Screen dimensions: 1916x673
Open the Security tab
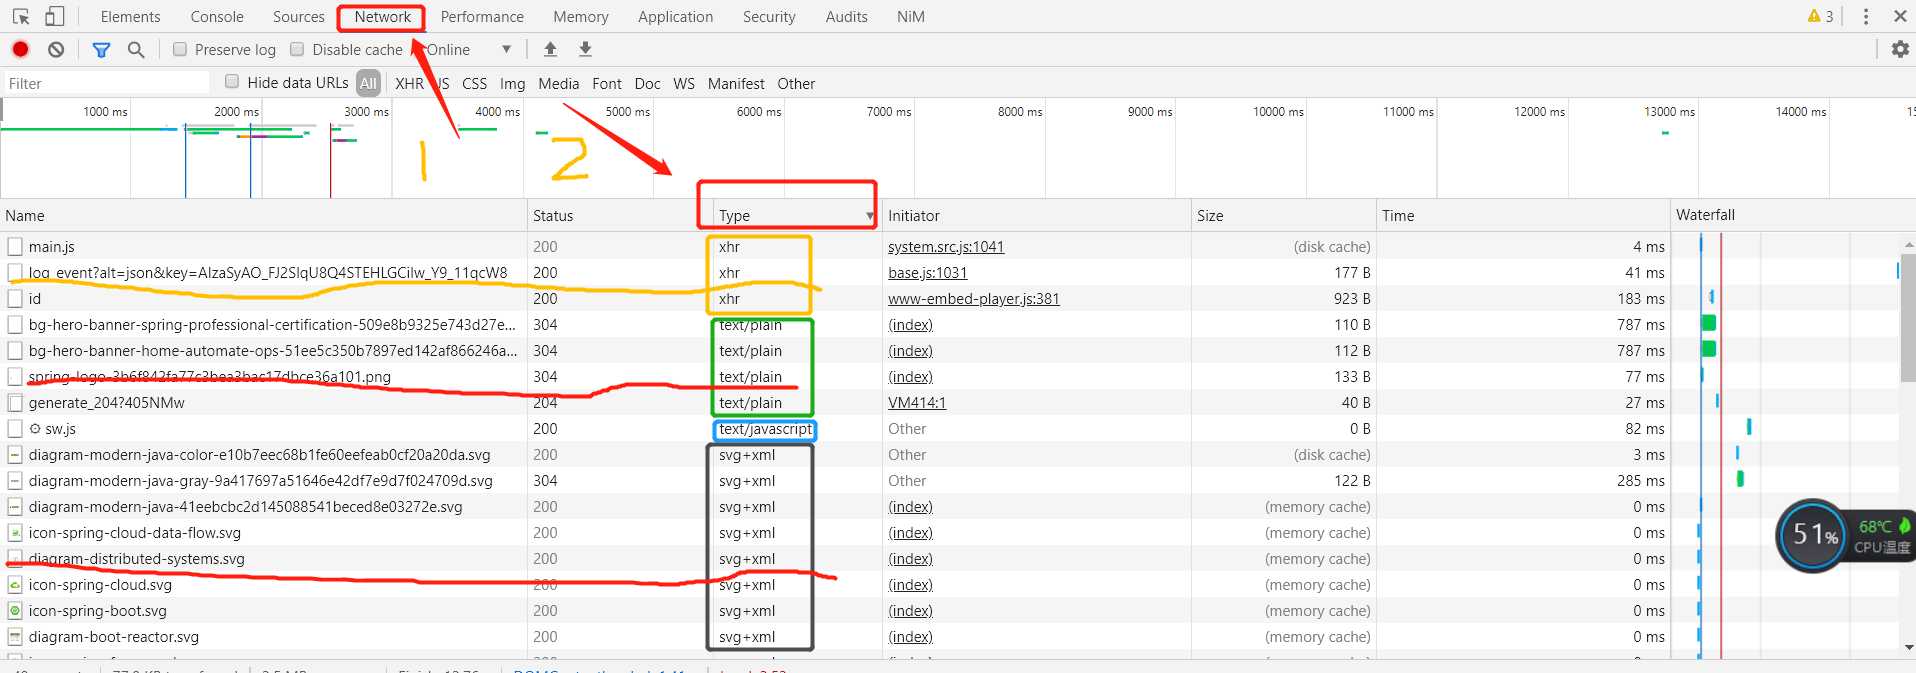(769, 16)
